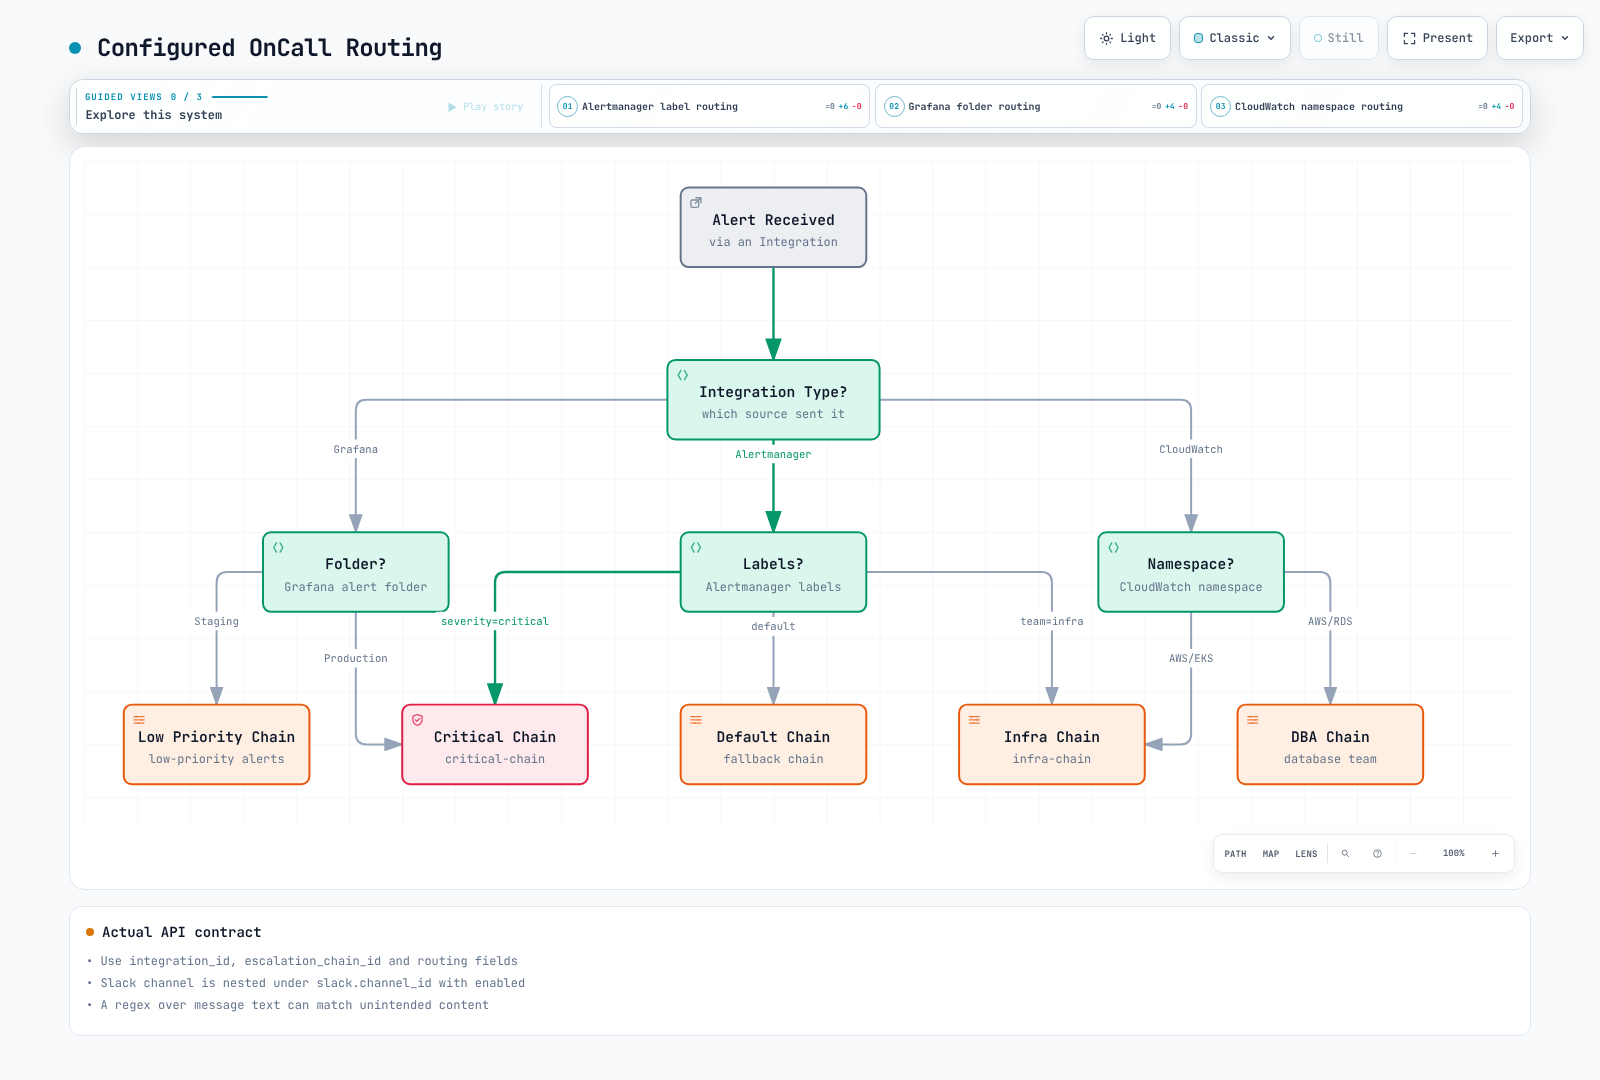The height and width of the screenshot is (1080, 1600).
Task: Enable LENS mode in the canvas toolbar
Action: coord(1307,854)
